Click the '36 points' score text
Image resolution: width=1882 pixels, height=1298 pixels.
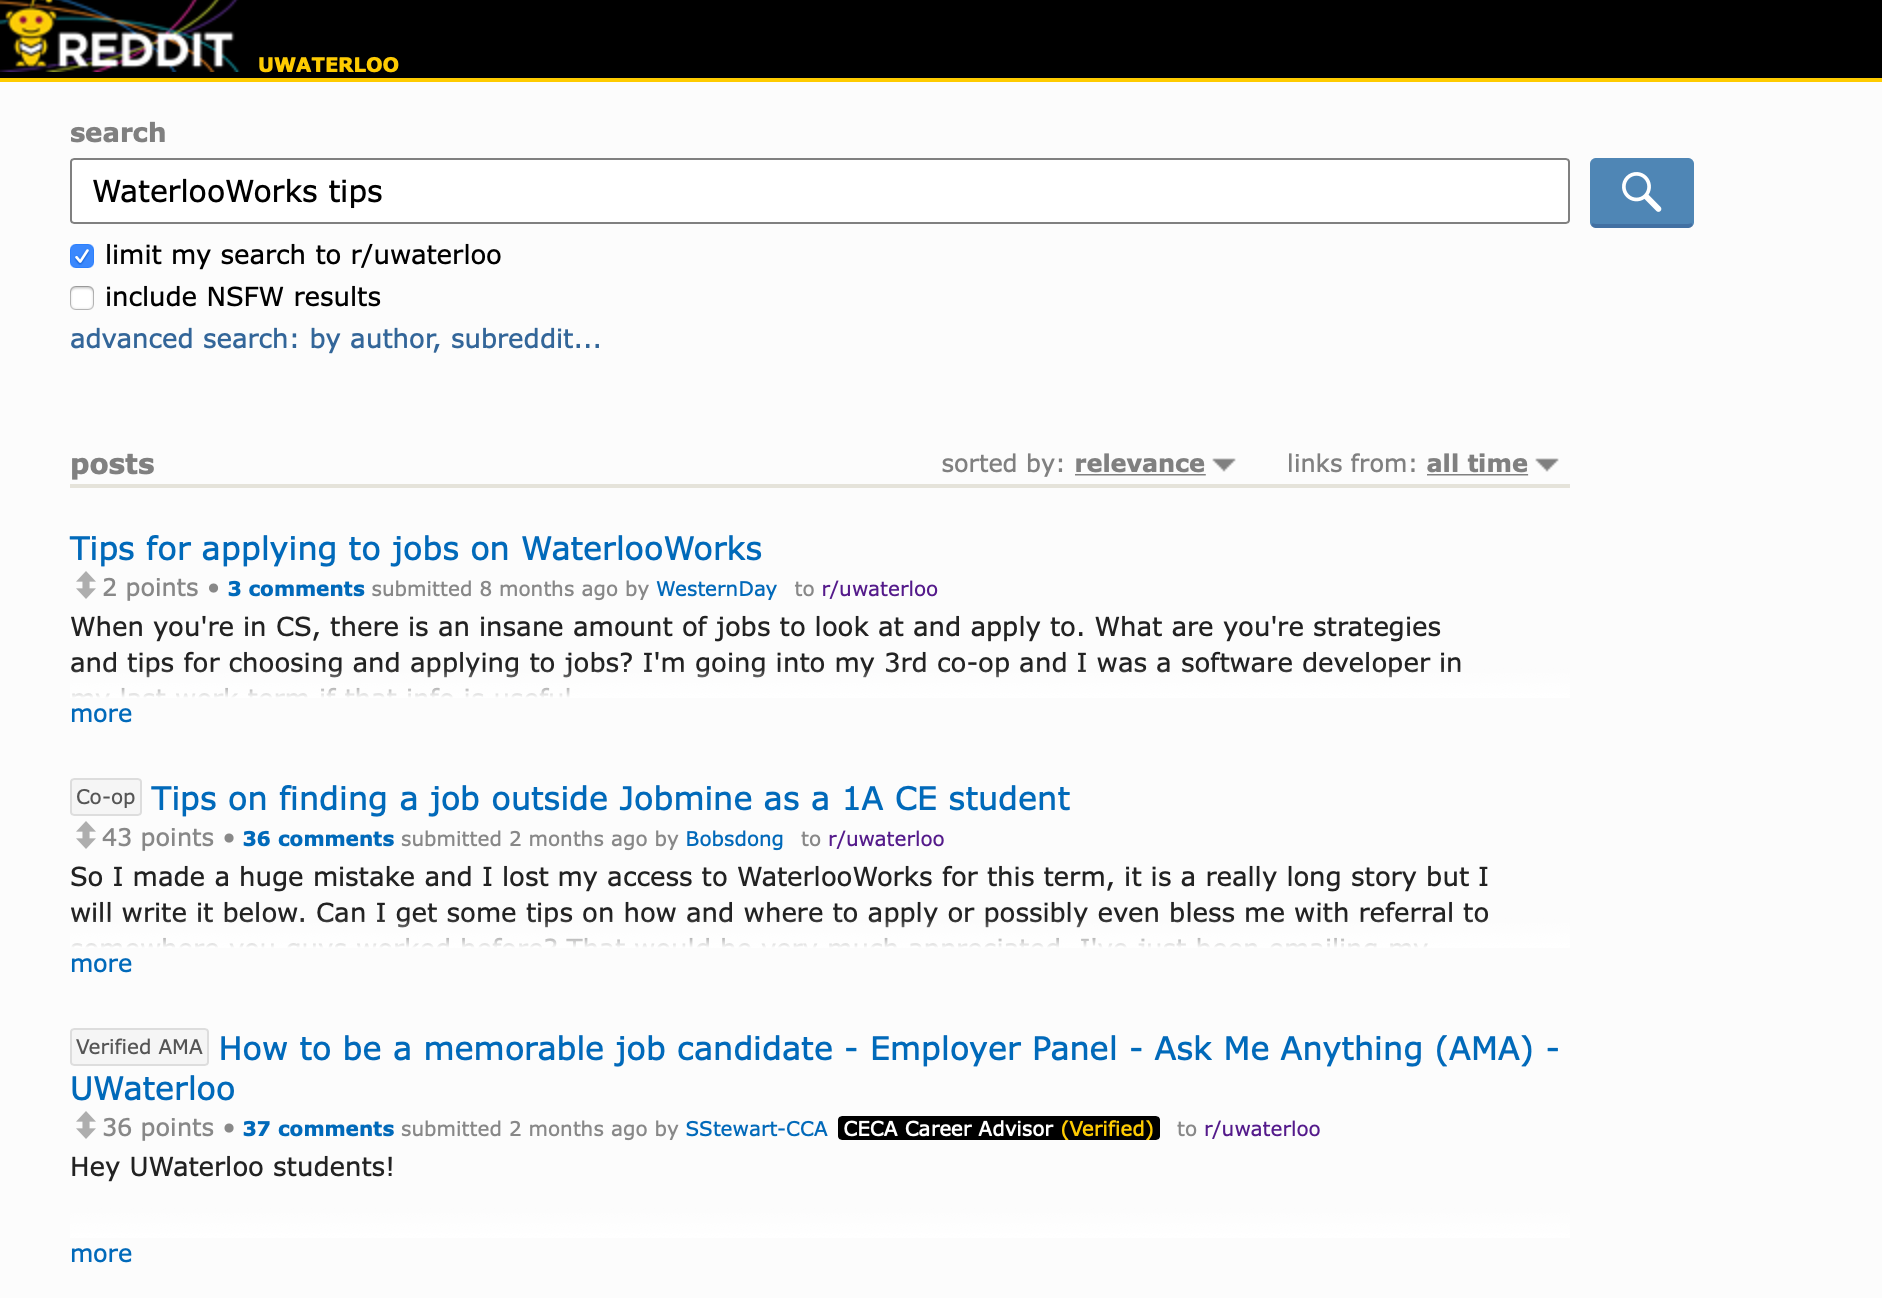point(158,1128)
